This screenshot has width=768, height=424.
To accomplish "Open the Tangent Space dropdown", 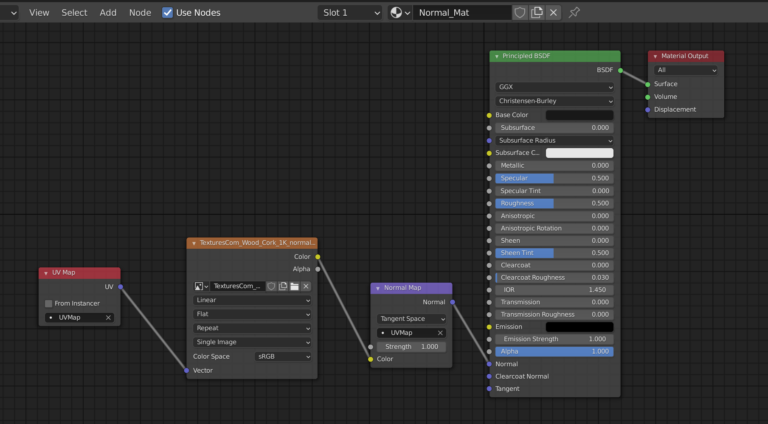I will coord(411,319).
